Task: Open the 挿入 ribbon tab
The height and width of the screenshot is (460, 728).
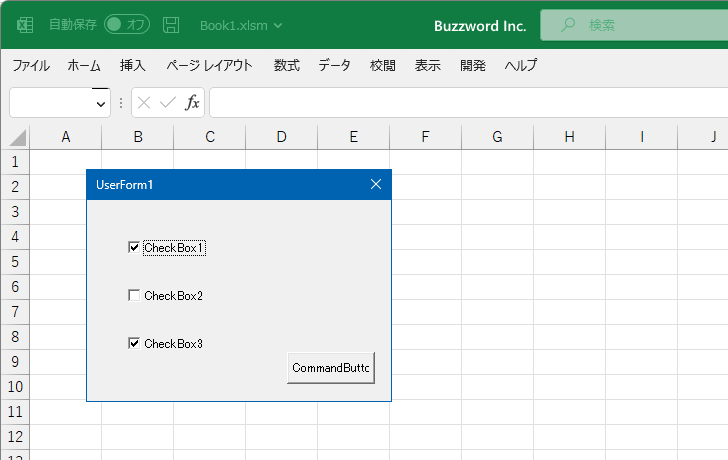Action: coord(132,65)
